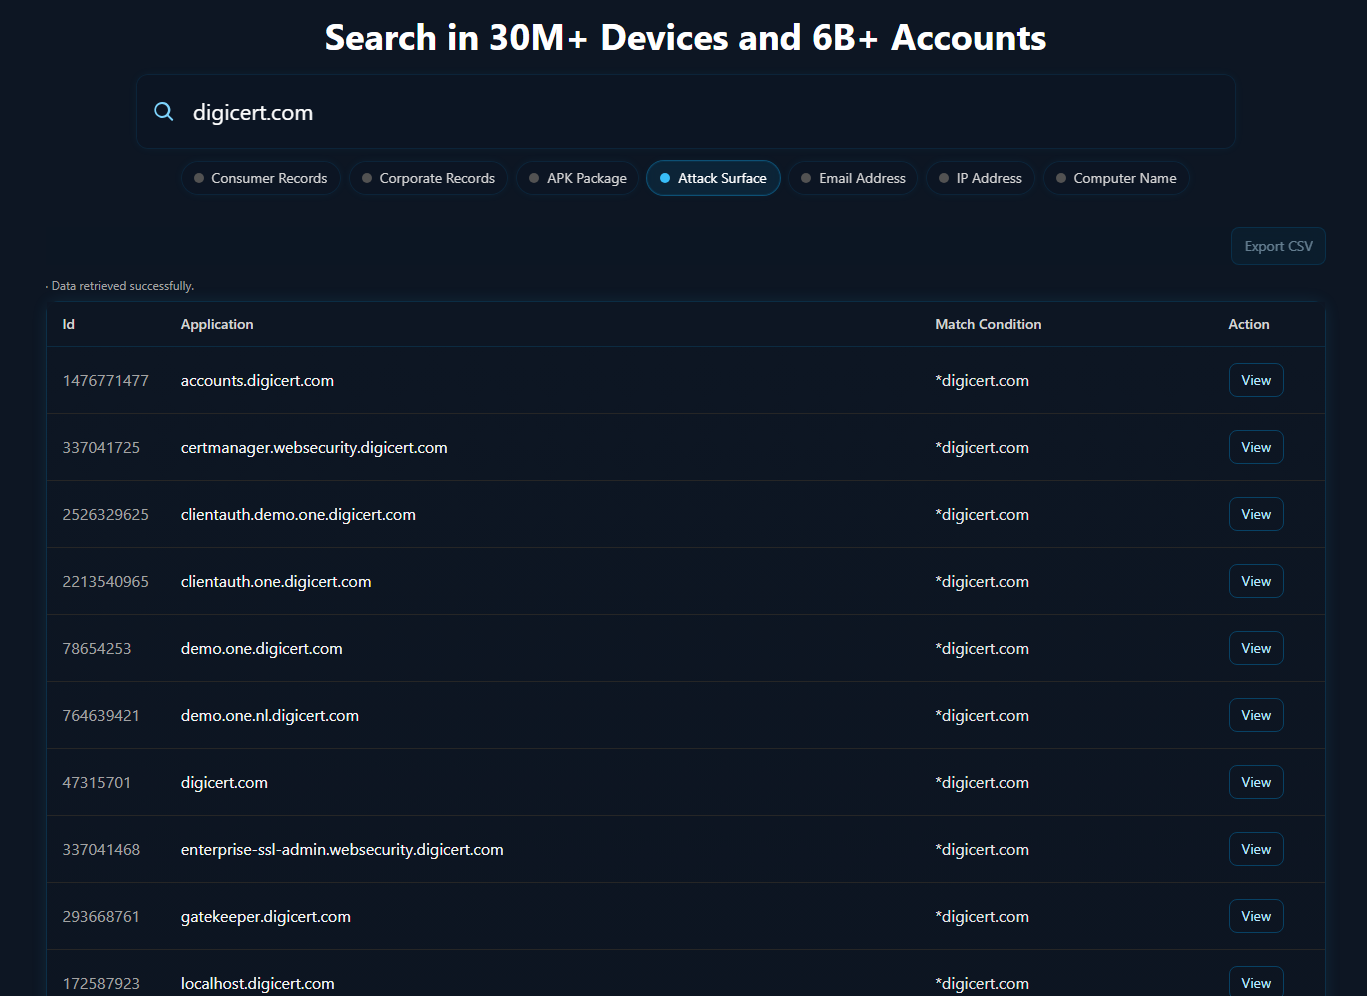Image resolution: width=1367 pixels, height=996 pixels.
Task: View the digicert.com root domain row
Action: [x=1256, y=782]
